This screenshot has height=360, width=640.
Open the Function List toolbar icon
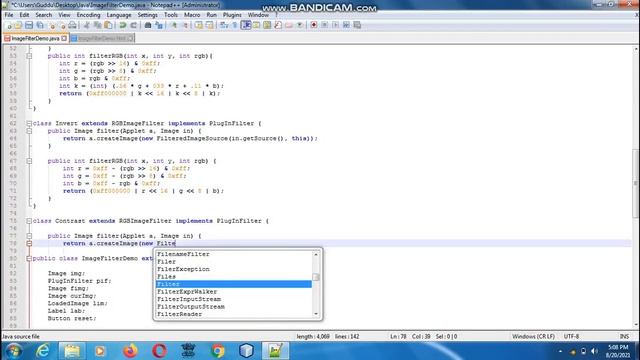[x=278, y=25]
